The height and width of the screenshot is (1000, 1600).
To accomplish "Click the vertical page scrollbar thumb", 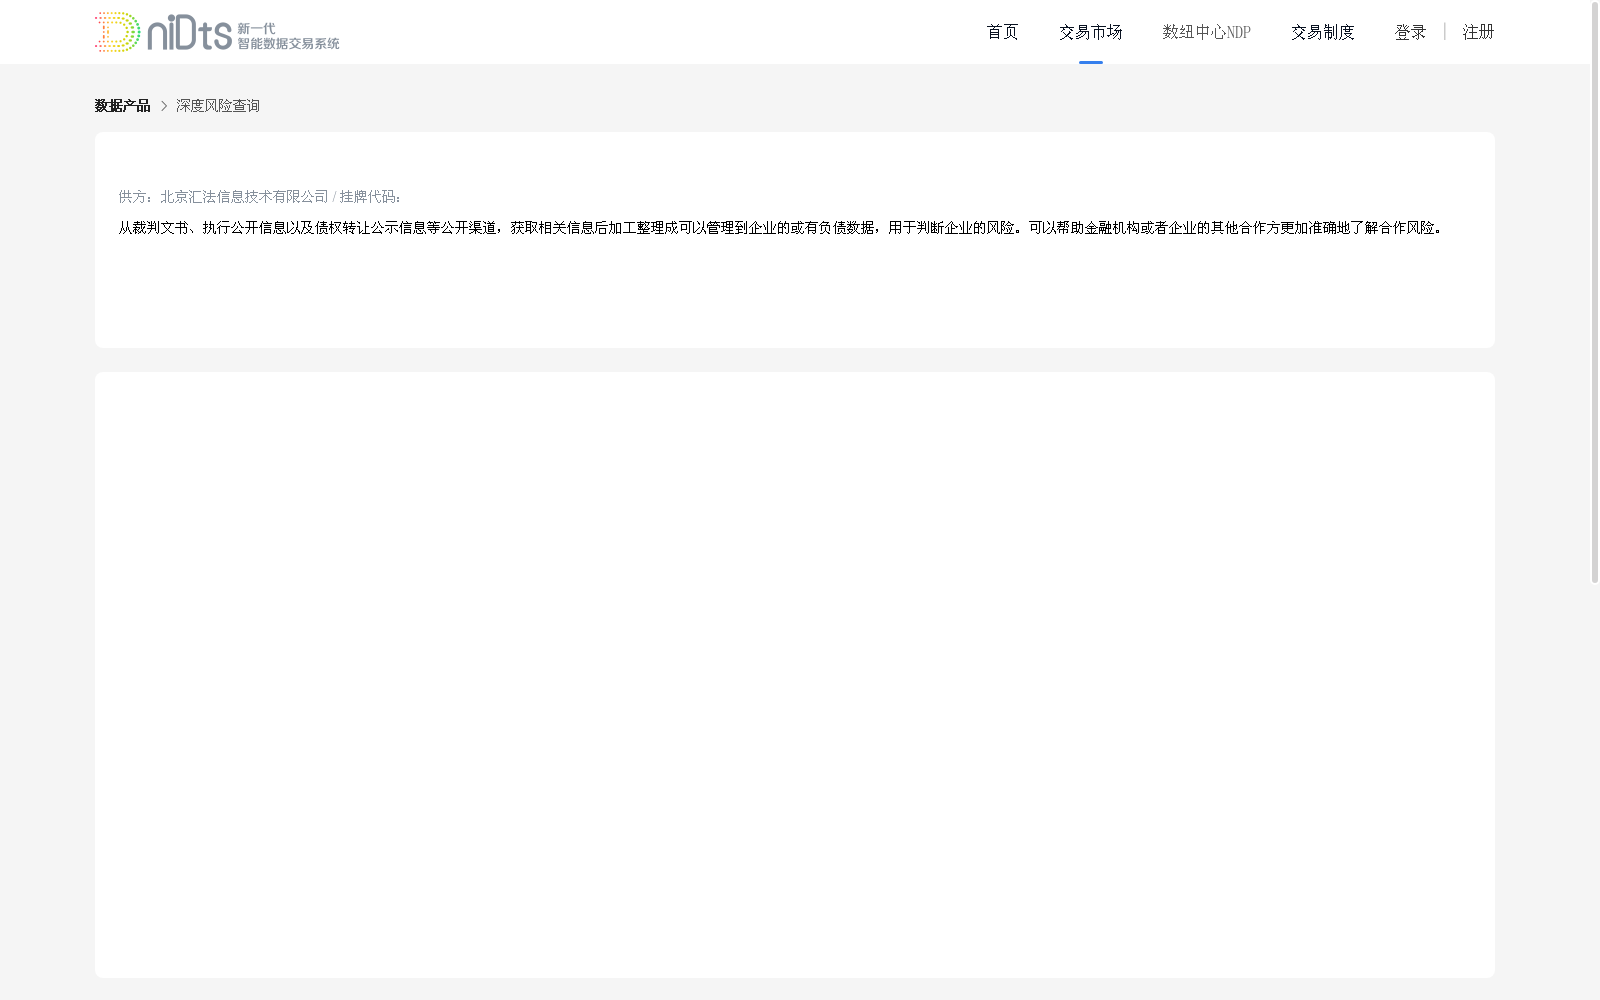I will pos(1595,292).
